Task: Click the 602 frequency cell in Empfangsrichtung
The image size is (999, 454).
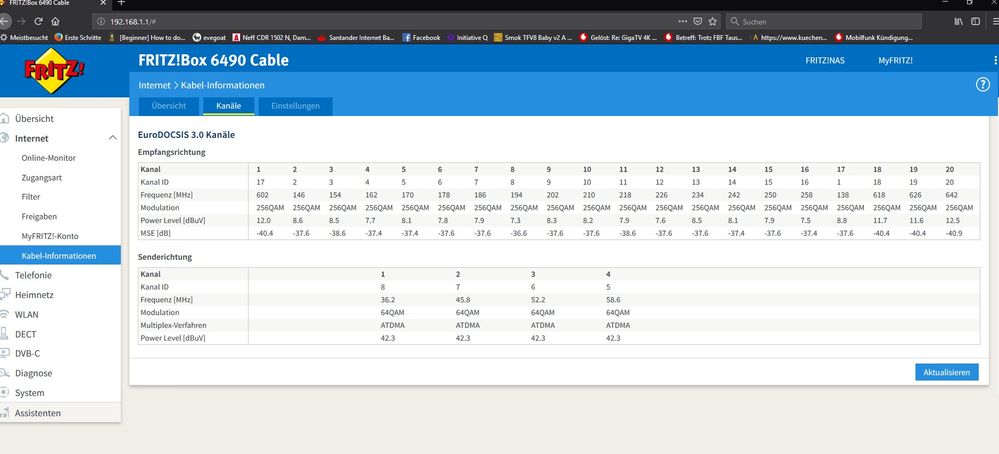Action: (262, 195)
